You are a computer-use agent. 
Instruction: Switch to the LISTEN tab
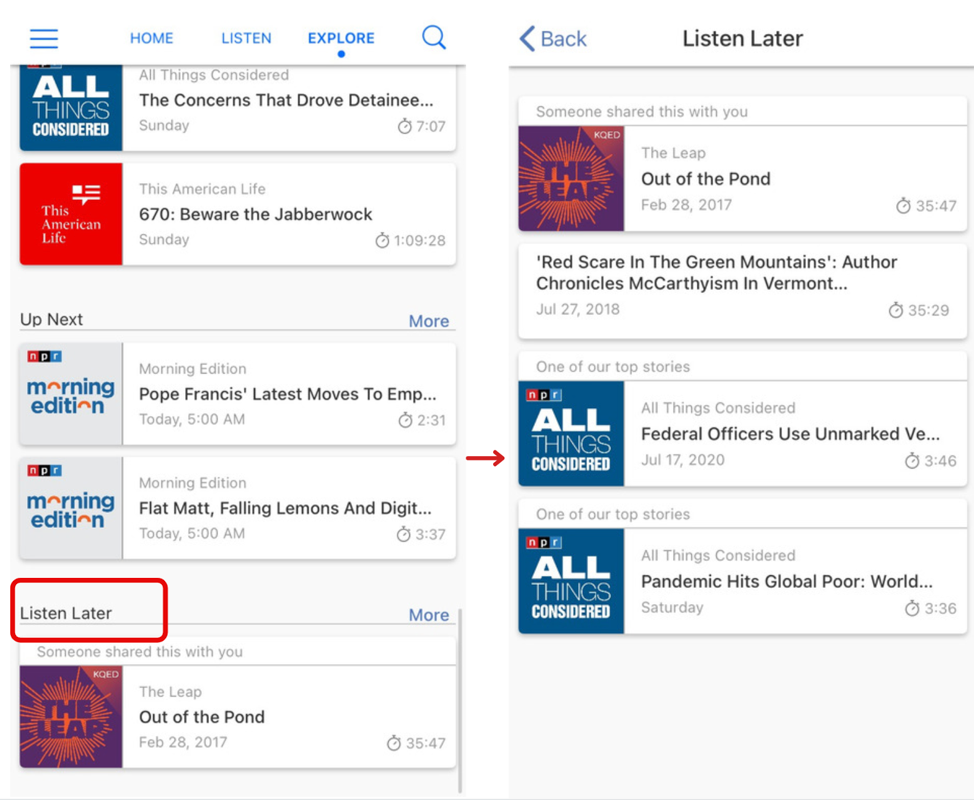coord(247,39)
